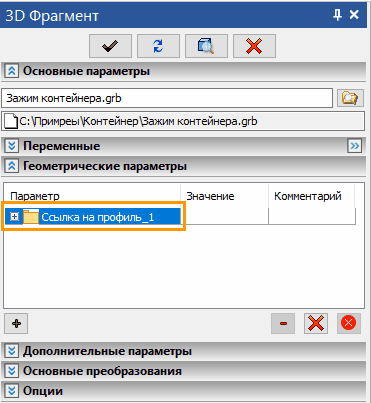This screenshot has width=371, height=403.
Task: Confirm with the checkmark OK icon
Action: point(110,46)
